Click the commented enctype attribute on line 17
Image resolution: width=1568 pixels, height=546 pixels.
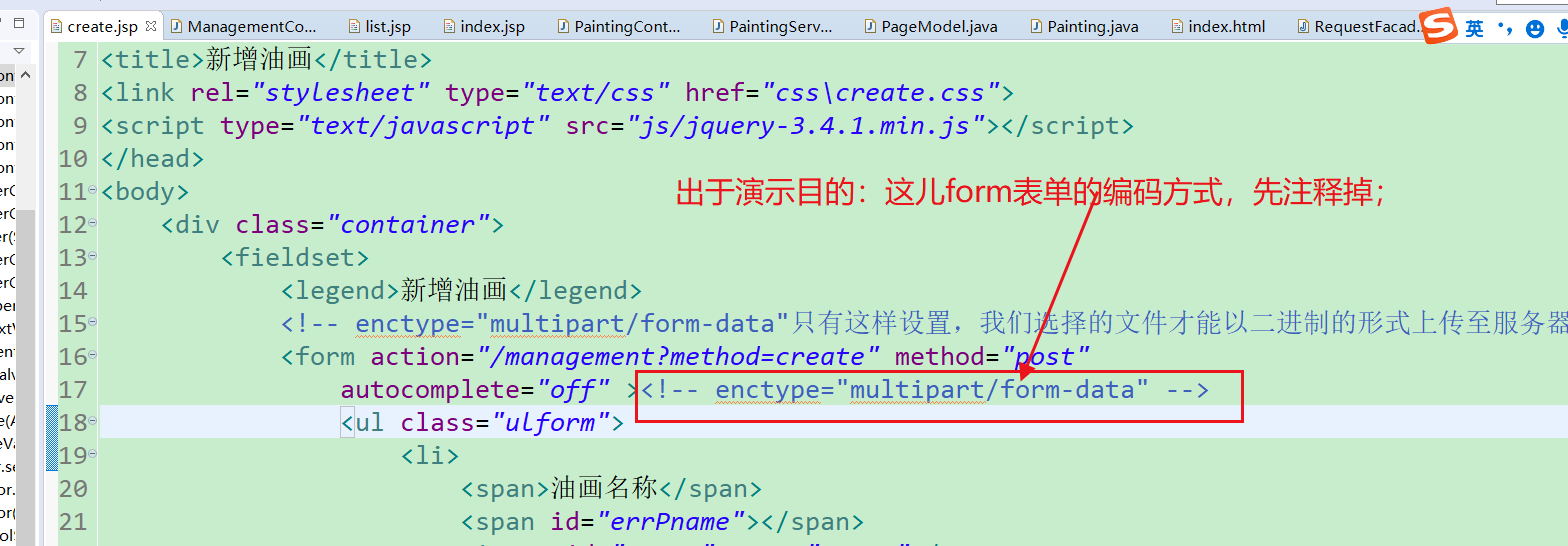pos(932,390)
